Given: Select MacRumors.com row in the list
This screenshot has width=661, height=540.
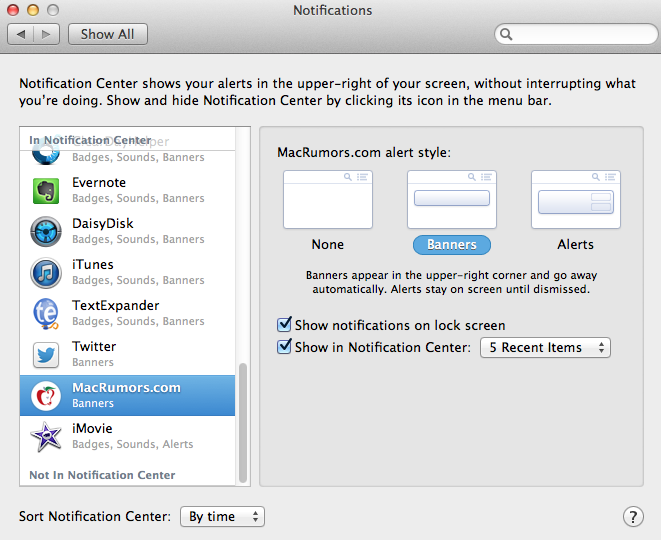Looking at the screenshot, I should coord(127,395).
